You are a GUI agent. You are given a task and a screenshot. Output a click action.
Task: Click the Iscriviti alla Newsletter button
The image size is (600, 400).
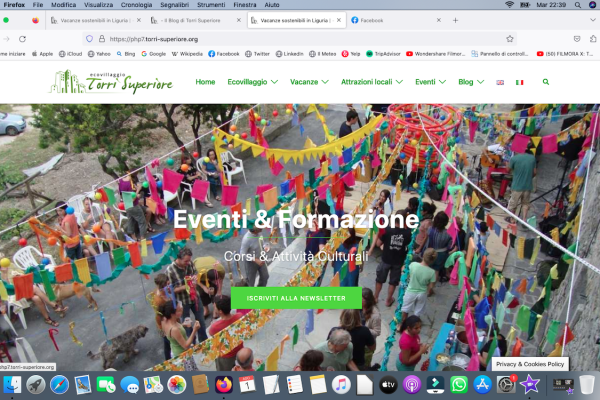[x=296, y=298]
